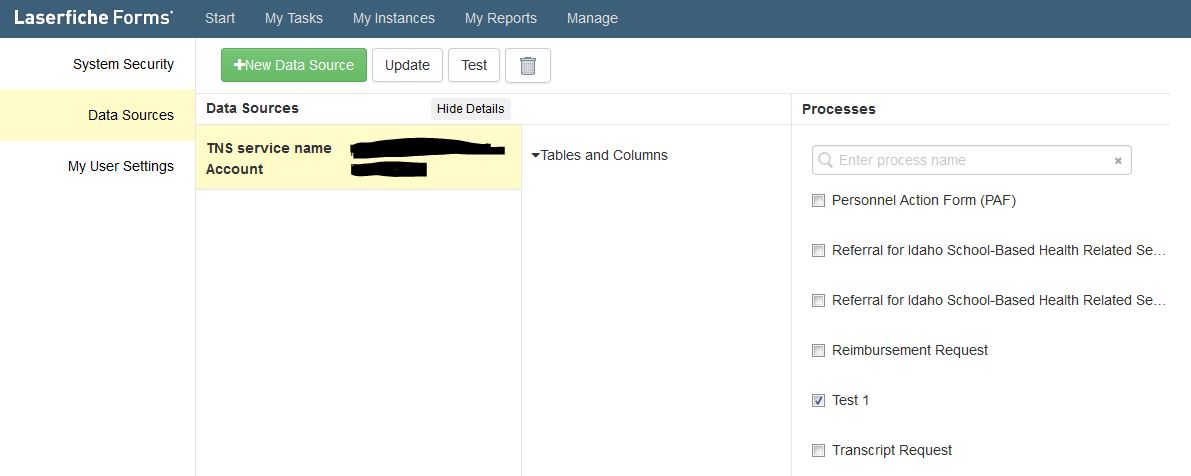Screen dimensions: 1191x476
Task: Check the Transcript Request checkbox
Action: (x=818, y=450)
